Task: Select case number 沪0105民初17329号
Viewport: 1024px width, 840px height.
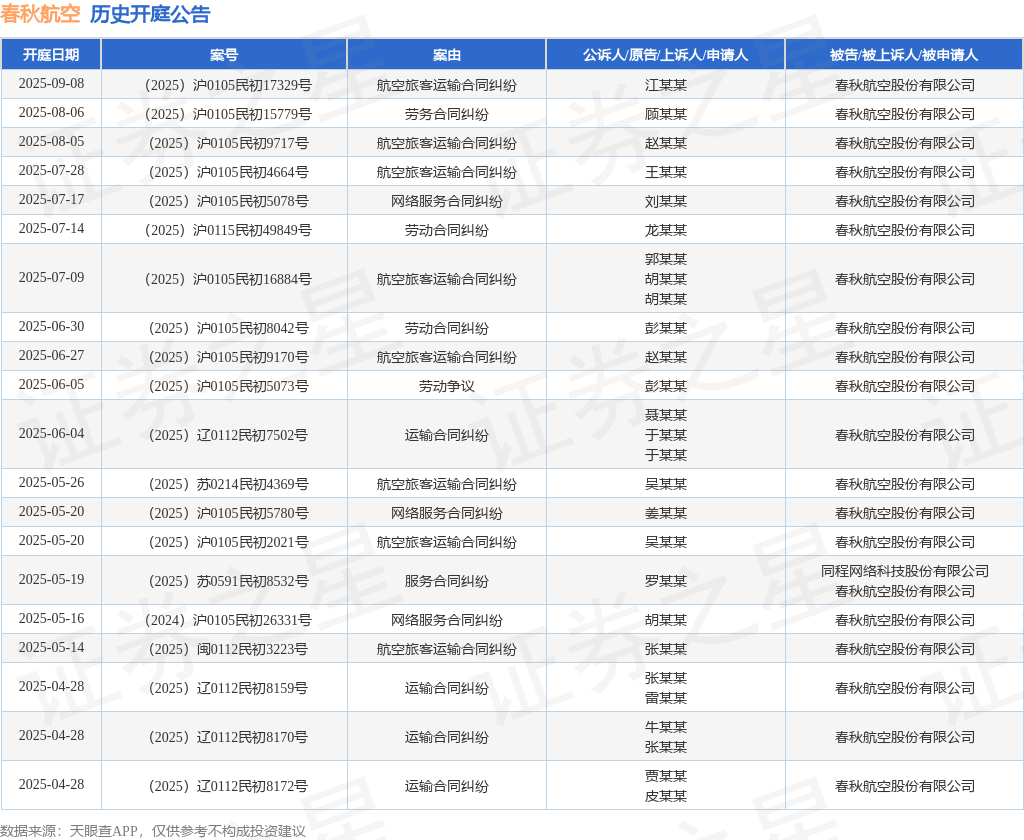Action: pos(229,86)
